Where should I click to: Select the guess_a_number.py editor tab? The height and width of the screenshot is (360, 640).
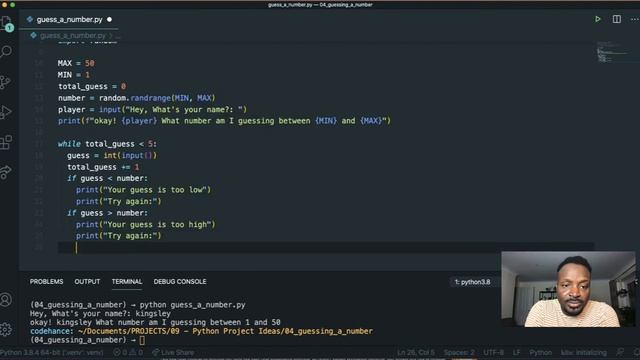[69, 20]
